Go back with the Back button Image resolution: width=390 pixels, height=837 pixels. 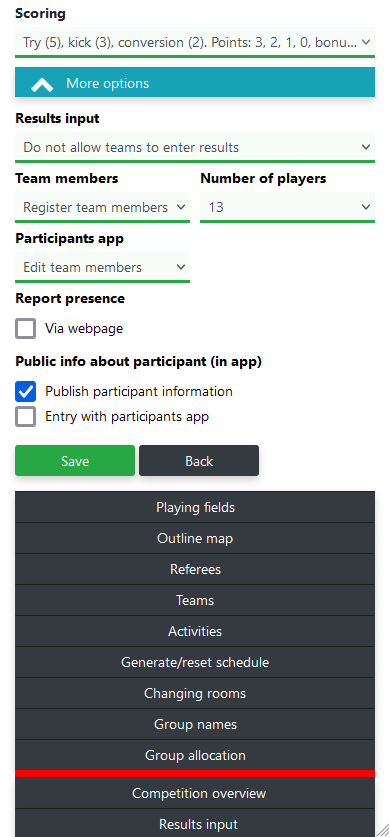tap(199, 461)
